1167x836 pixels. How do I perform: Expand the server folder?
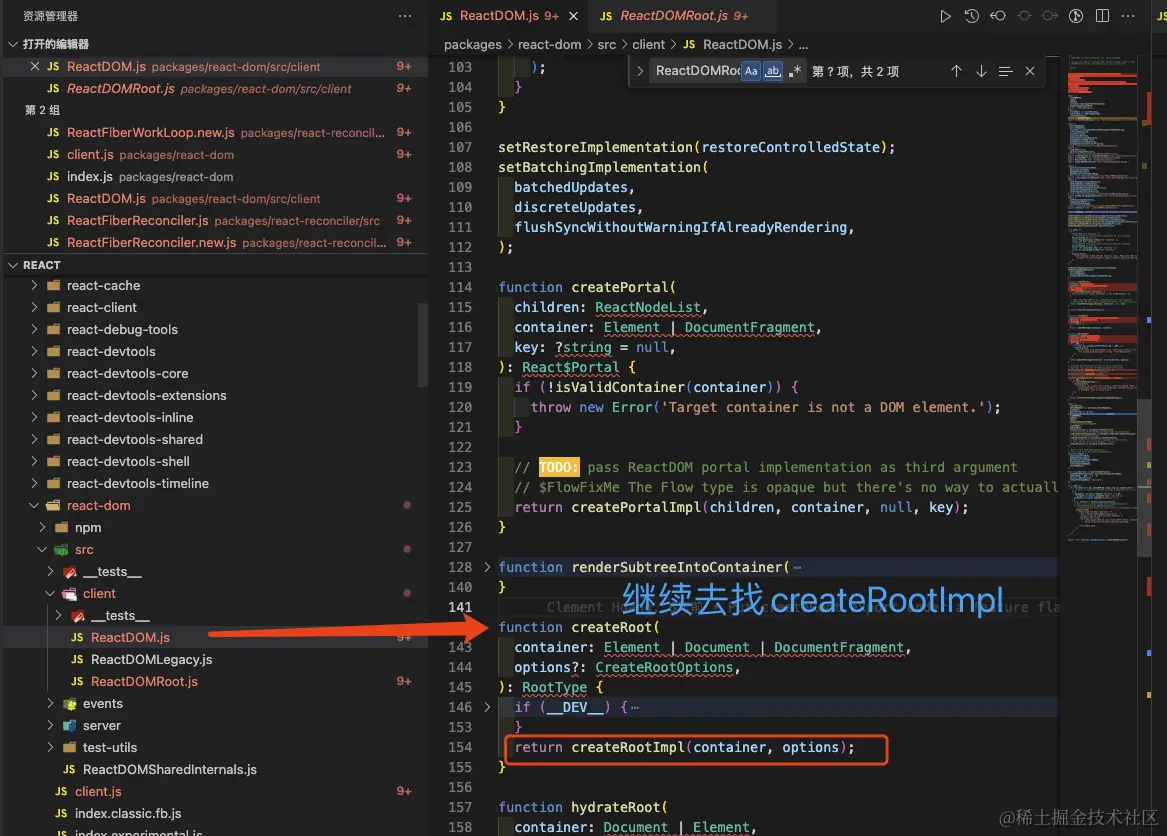tap(50, 725)
